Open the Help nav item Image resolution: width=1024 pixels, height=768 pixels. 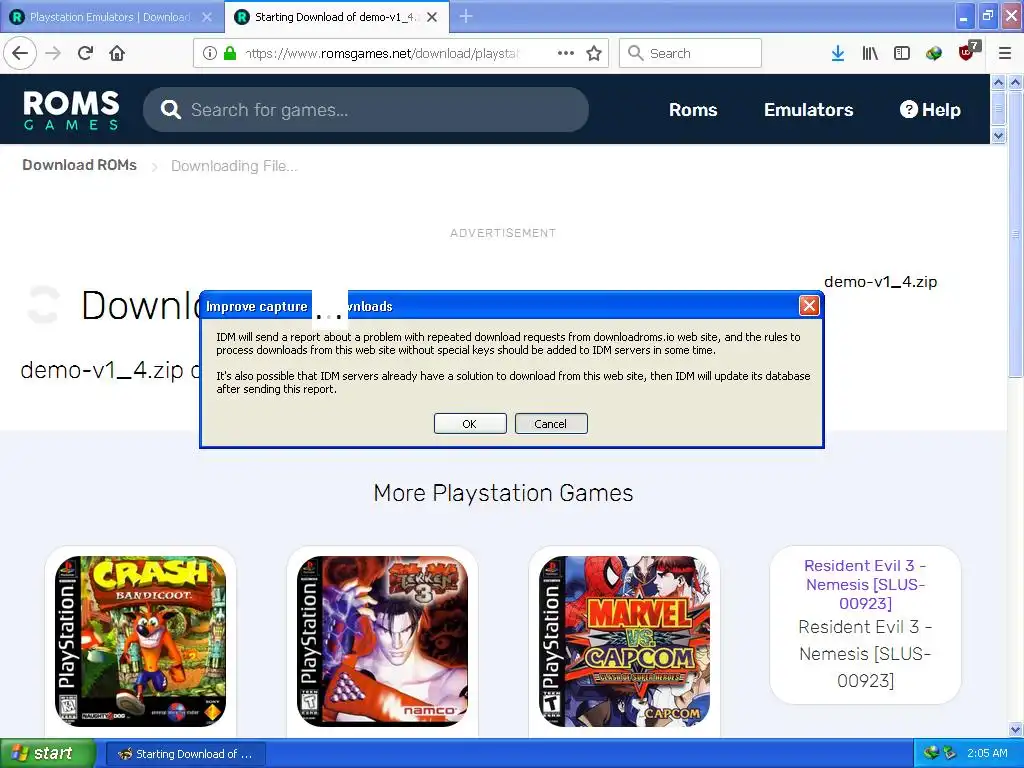coord(930,110)
